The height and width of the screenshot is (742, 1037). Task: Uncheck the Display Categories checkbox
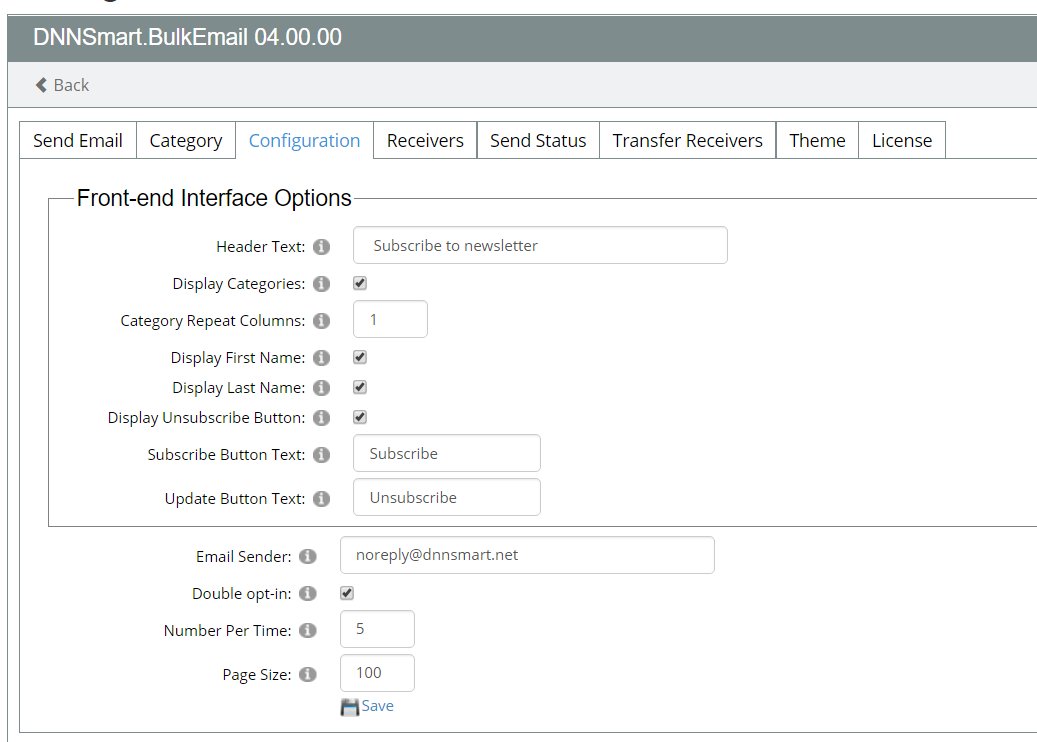coord(360,283)
